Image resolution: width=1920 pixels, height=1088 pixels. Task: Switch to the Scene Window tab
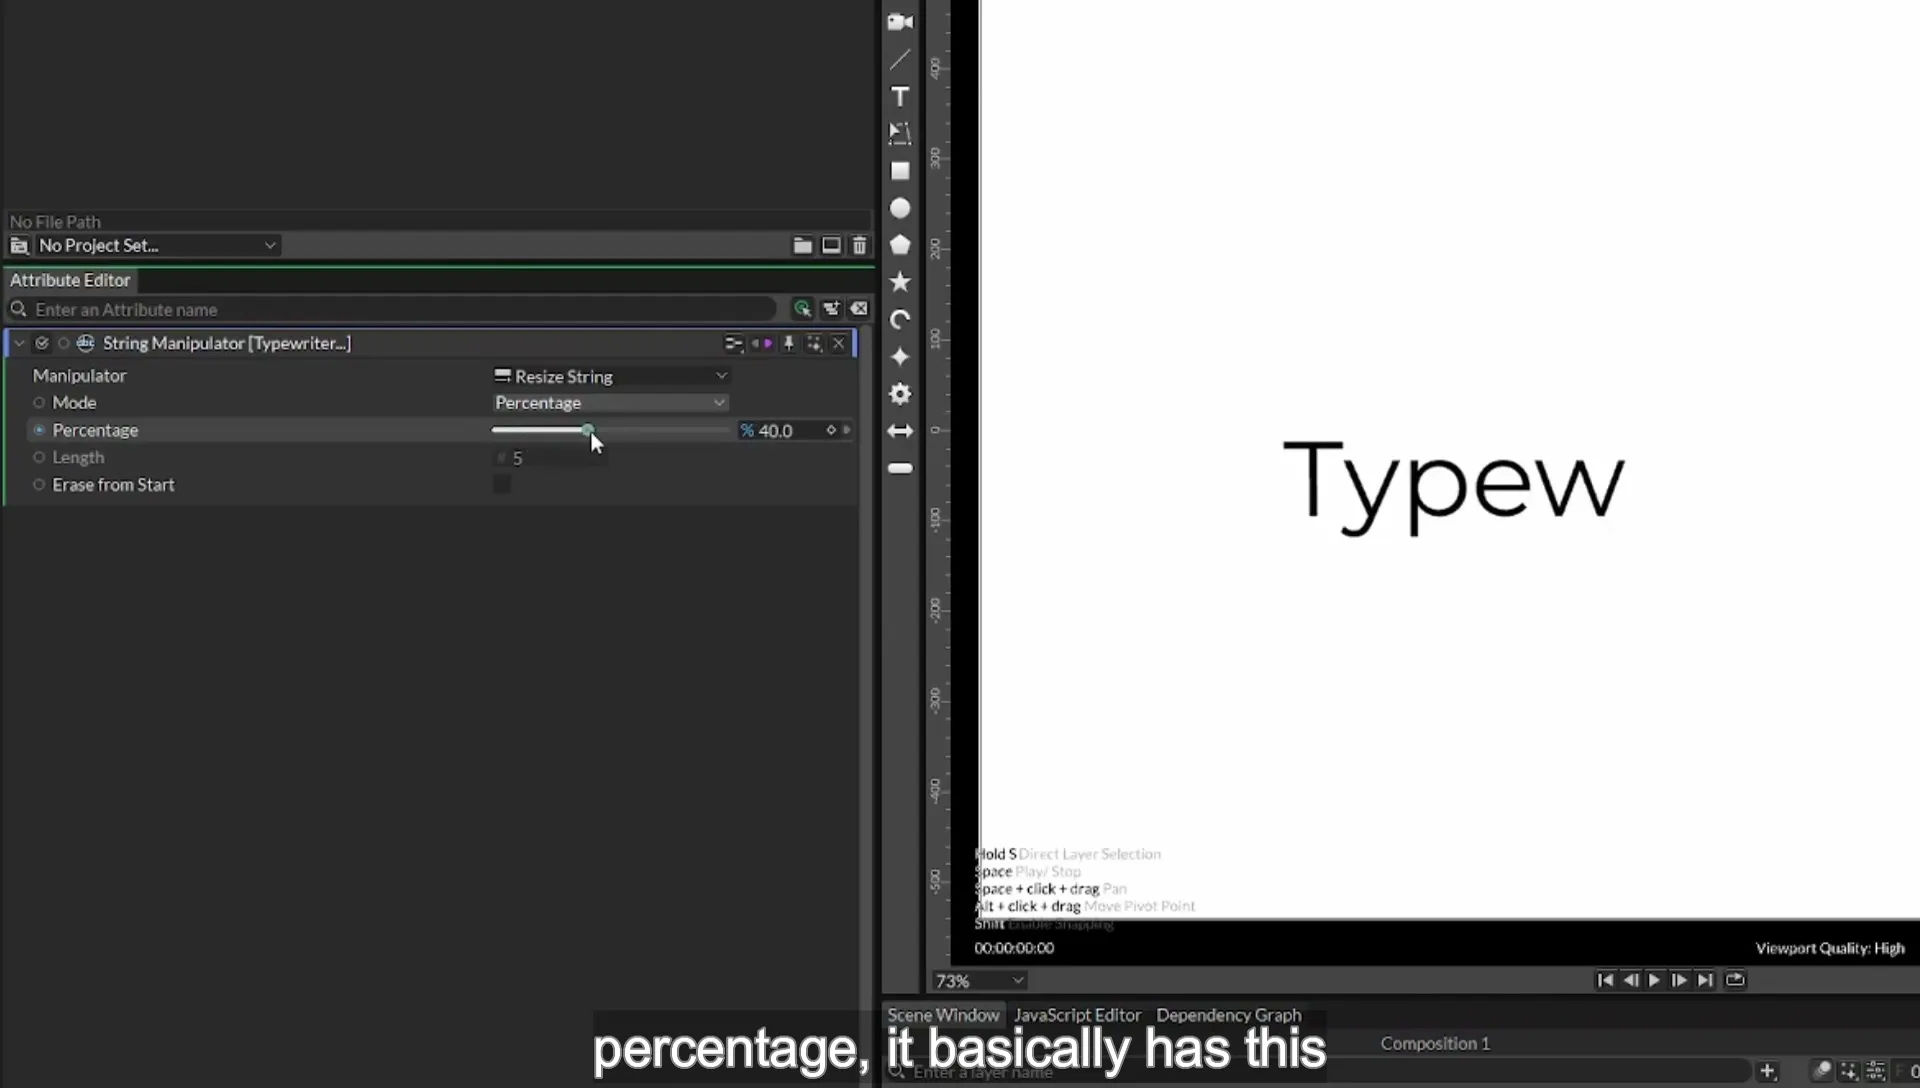[943, 1014]
